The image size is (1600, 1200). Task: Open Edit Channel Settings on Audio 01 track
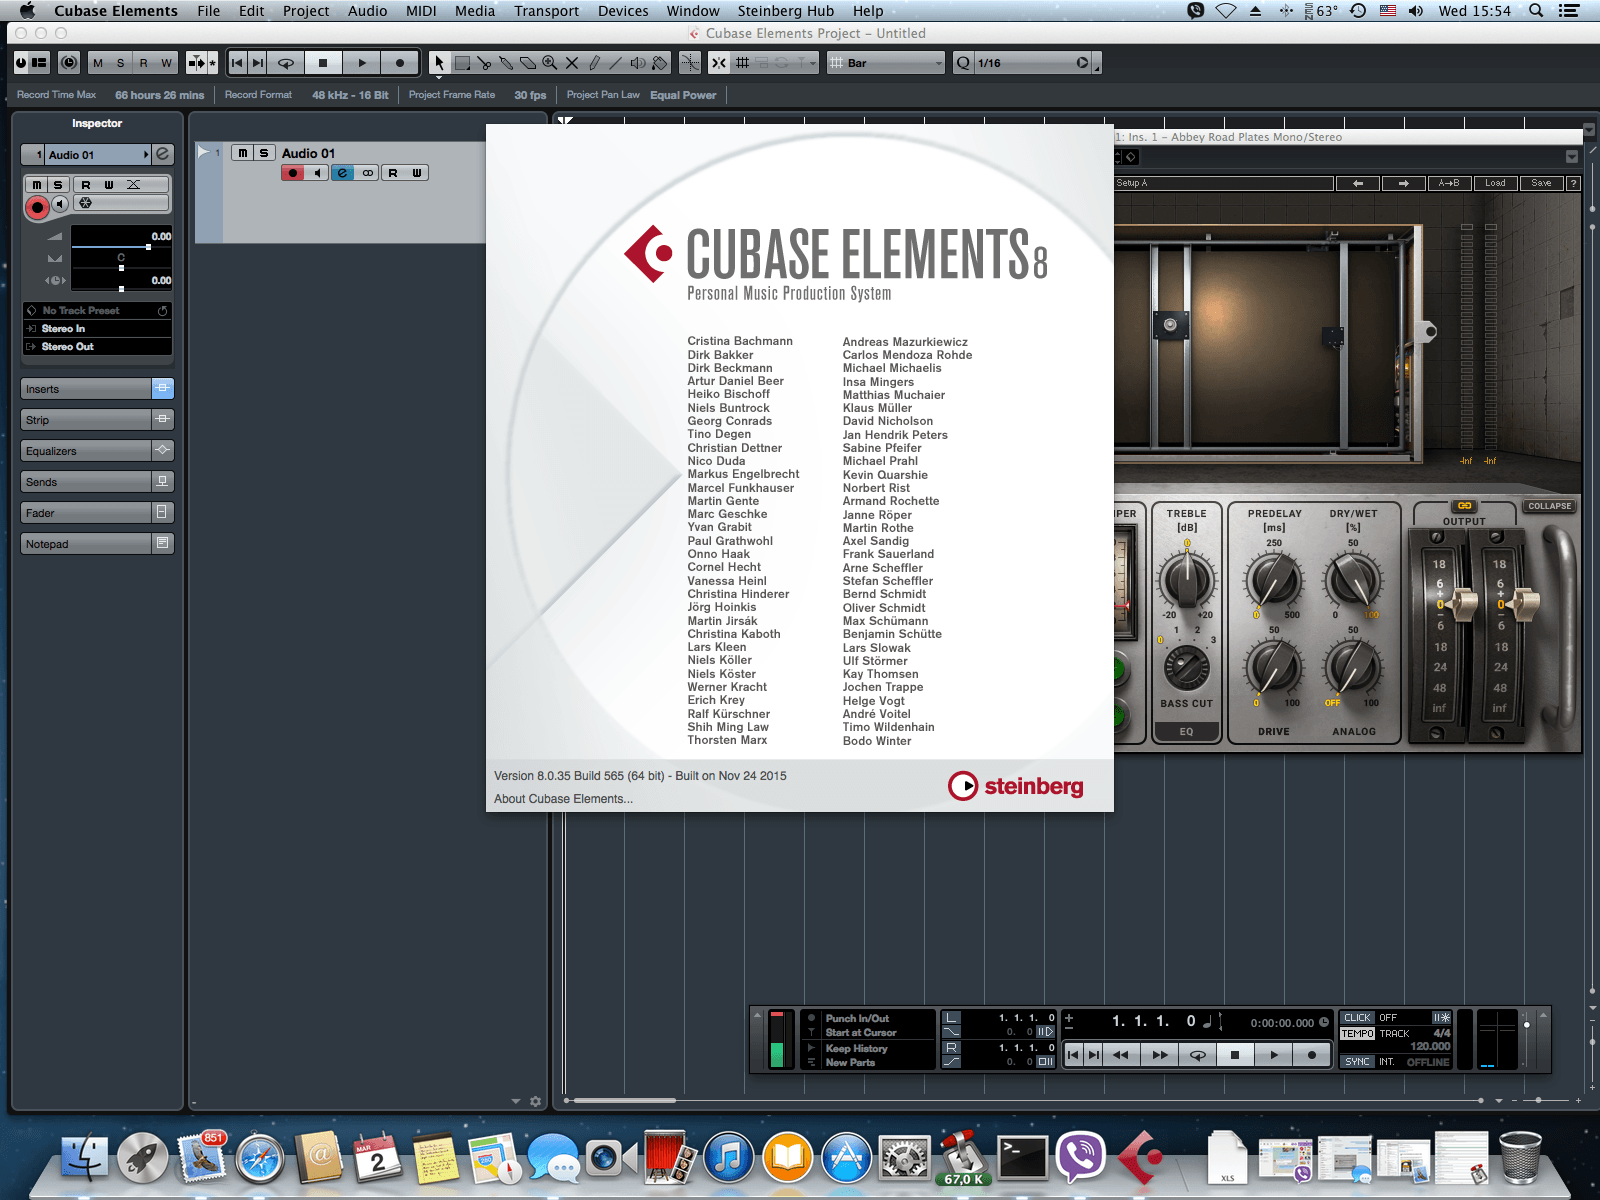coord(343,173)
